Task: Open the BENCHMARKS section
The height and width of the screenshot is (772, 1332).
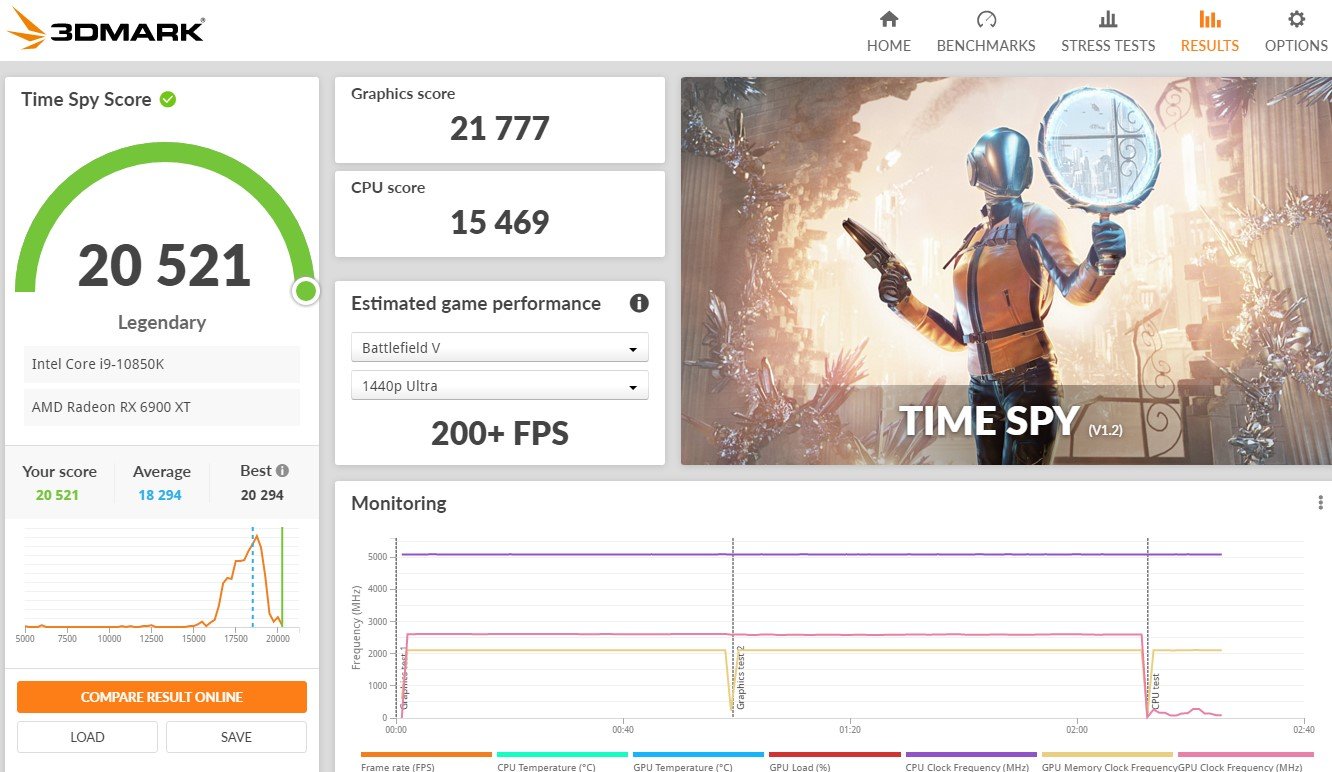Action: 986,32
